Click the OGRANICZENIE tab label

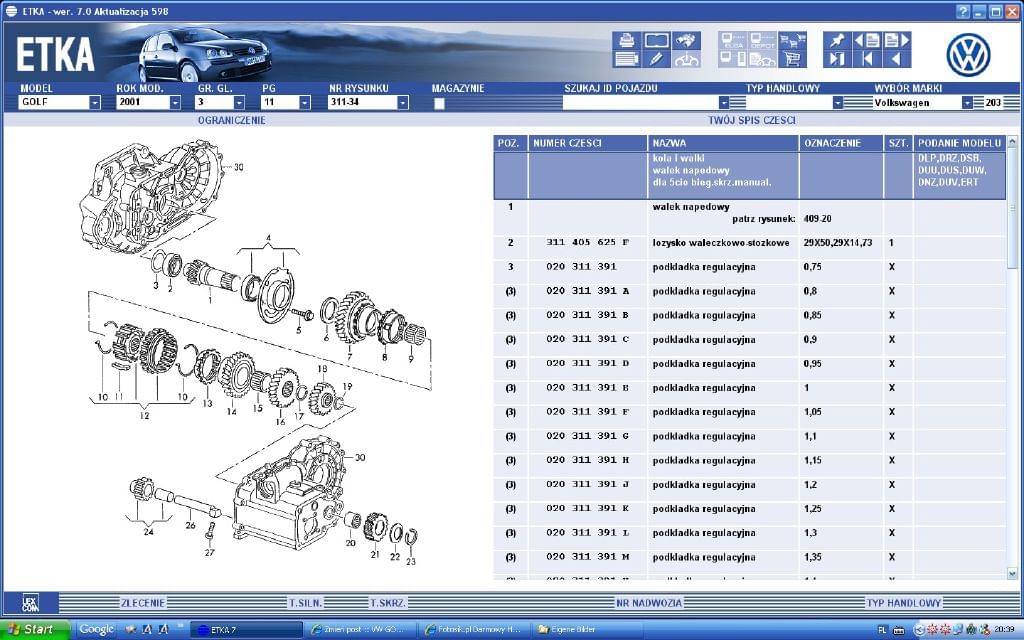(x=232, y=120)
